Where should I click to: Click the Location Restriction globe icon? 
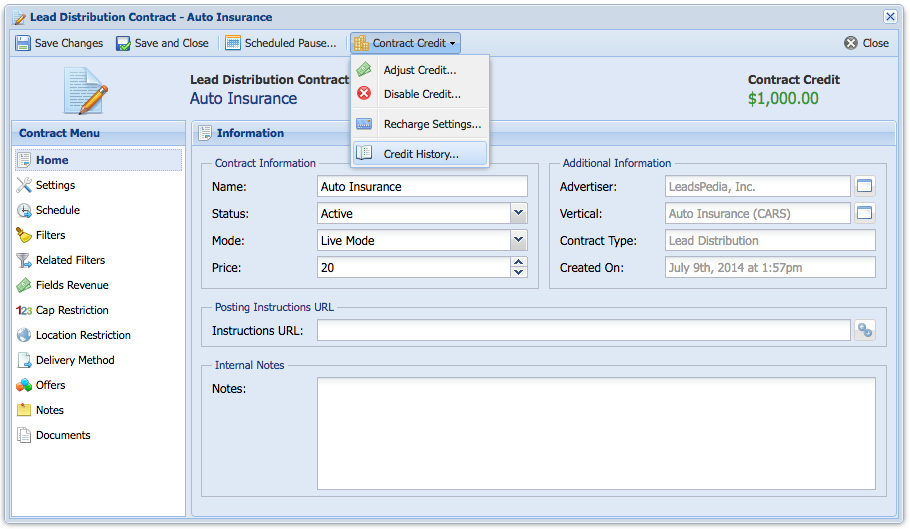click(x=24, y=335)
